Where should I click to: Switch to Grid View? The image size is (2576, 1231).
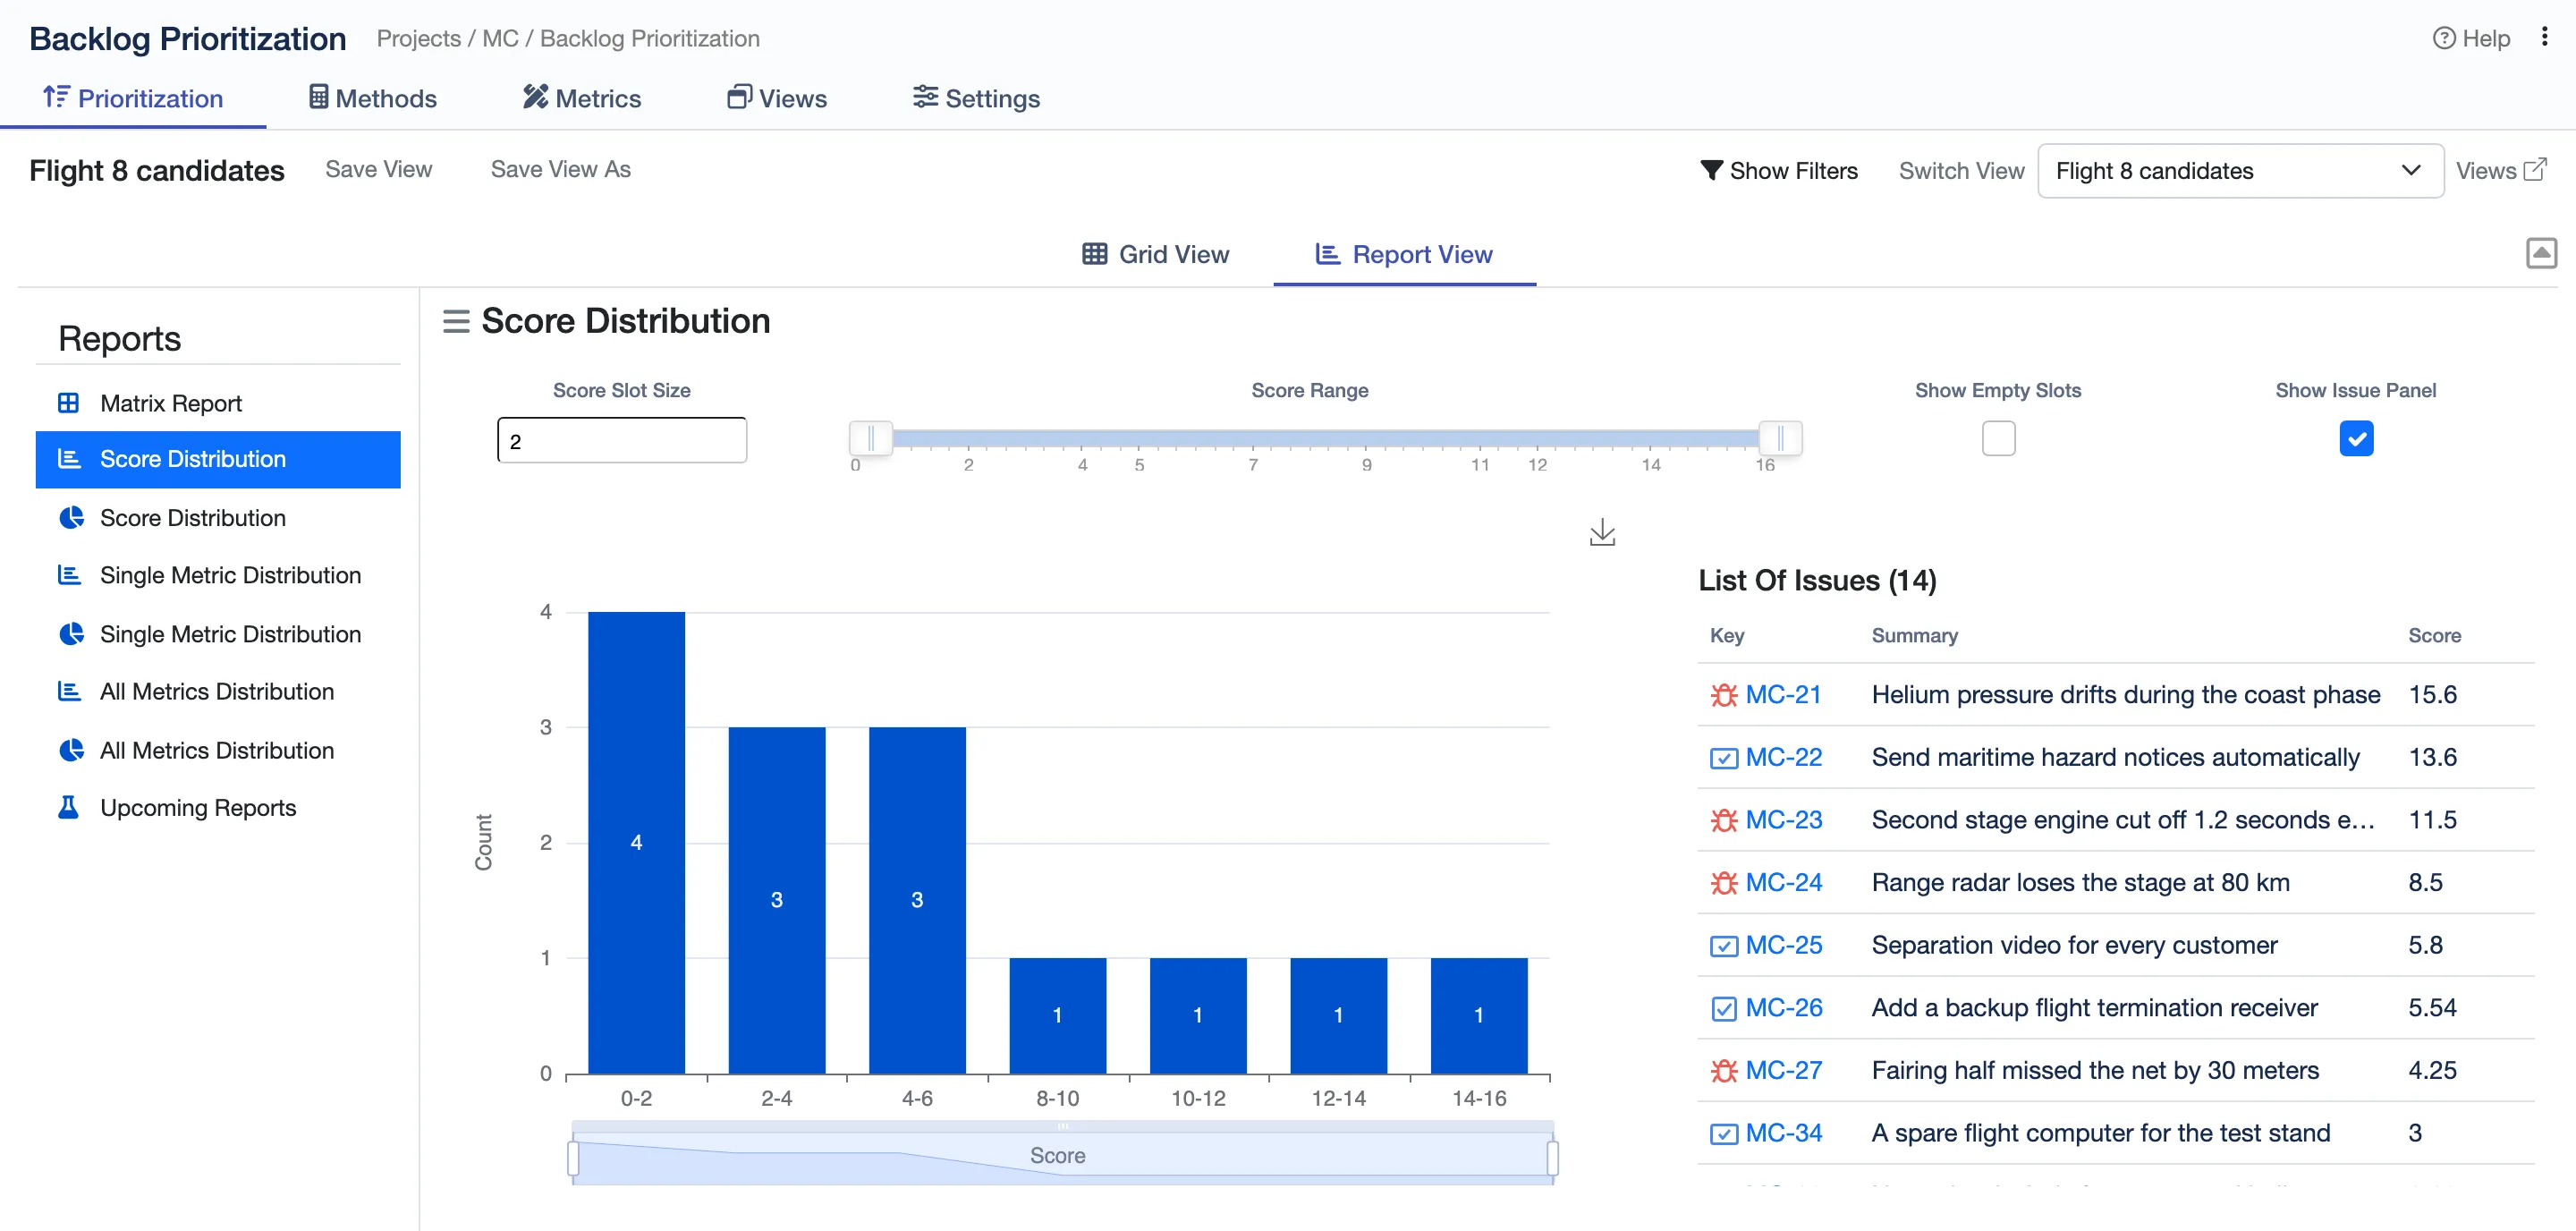(1155, 254)
